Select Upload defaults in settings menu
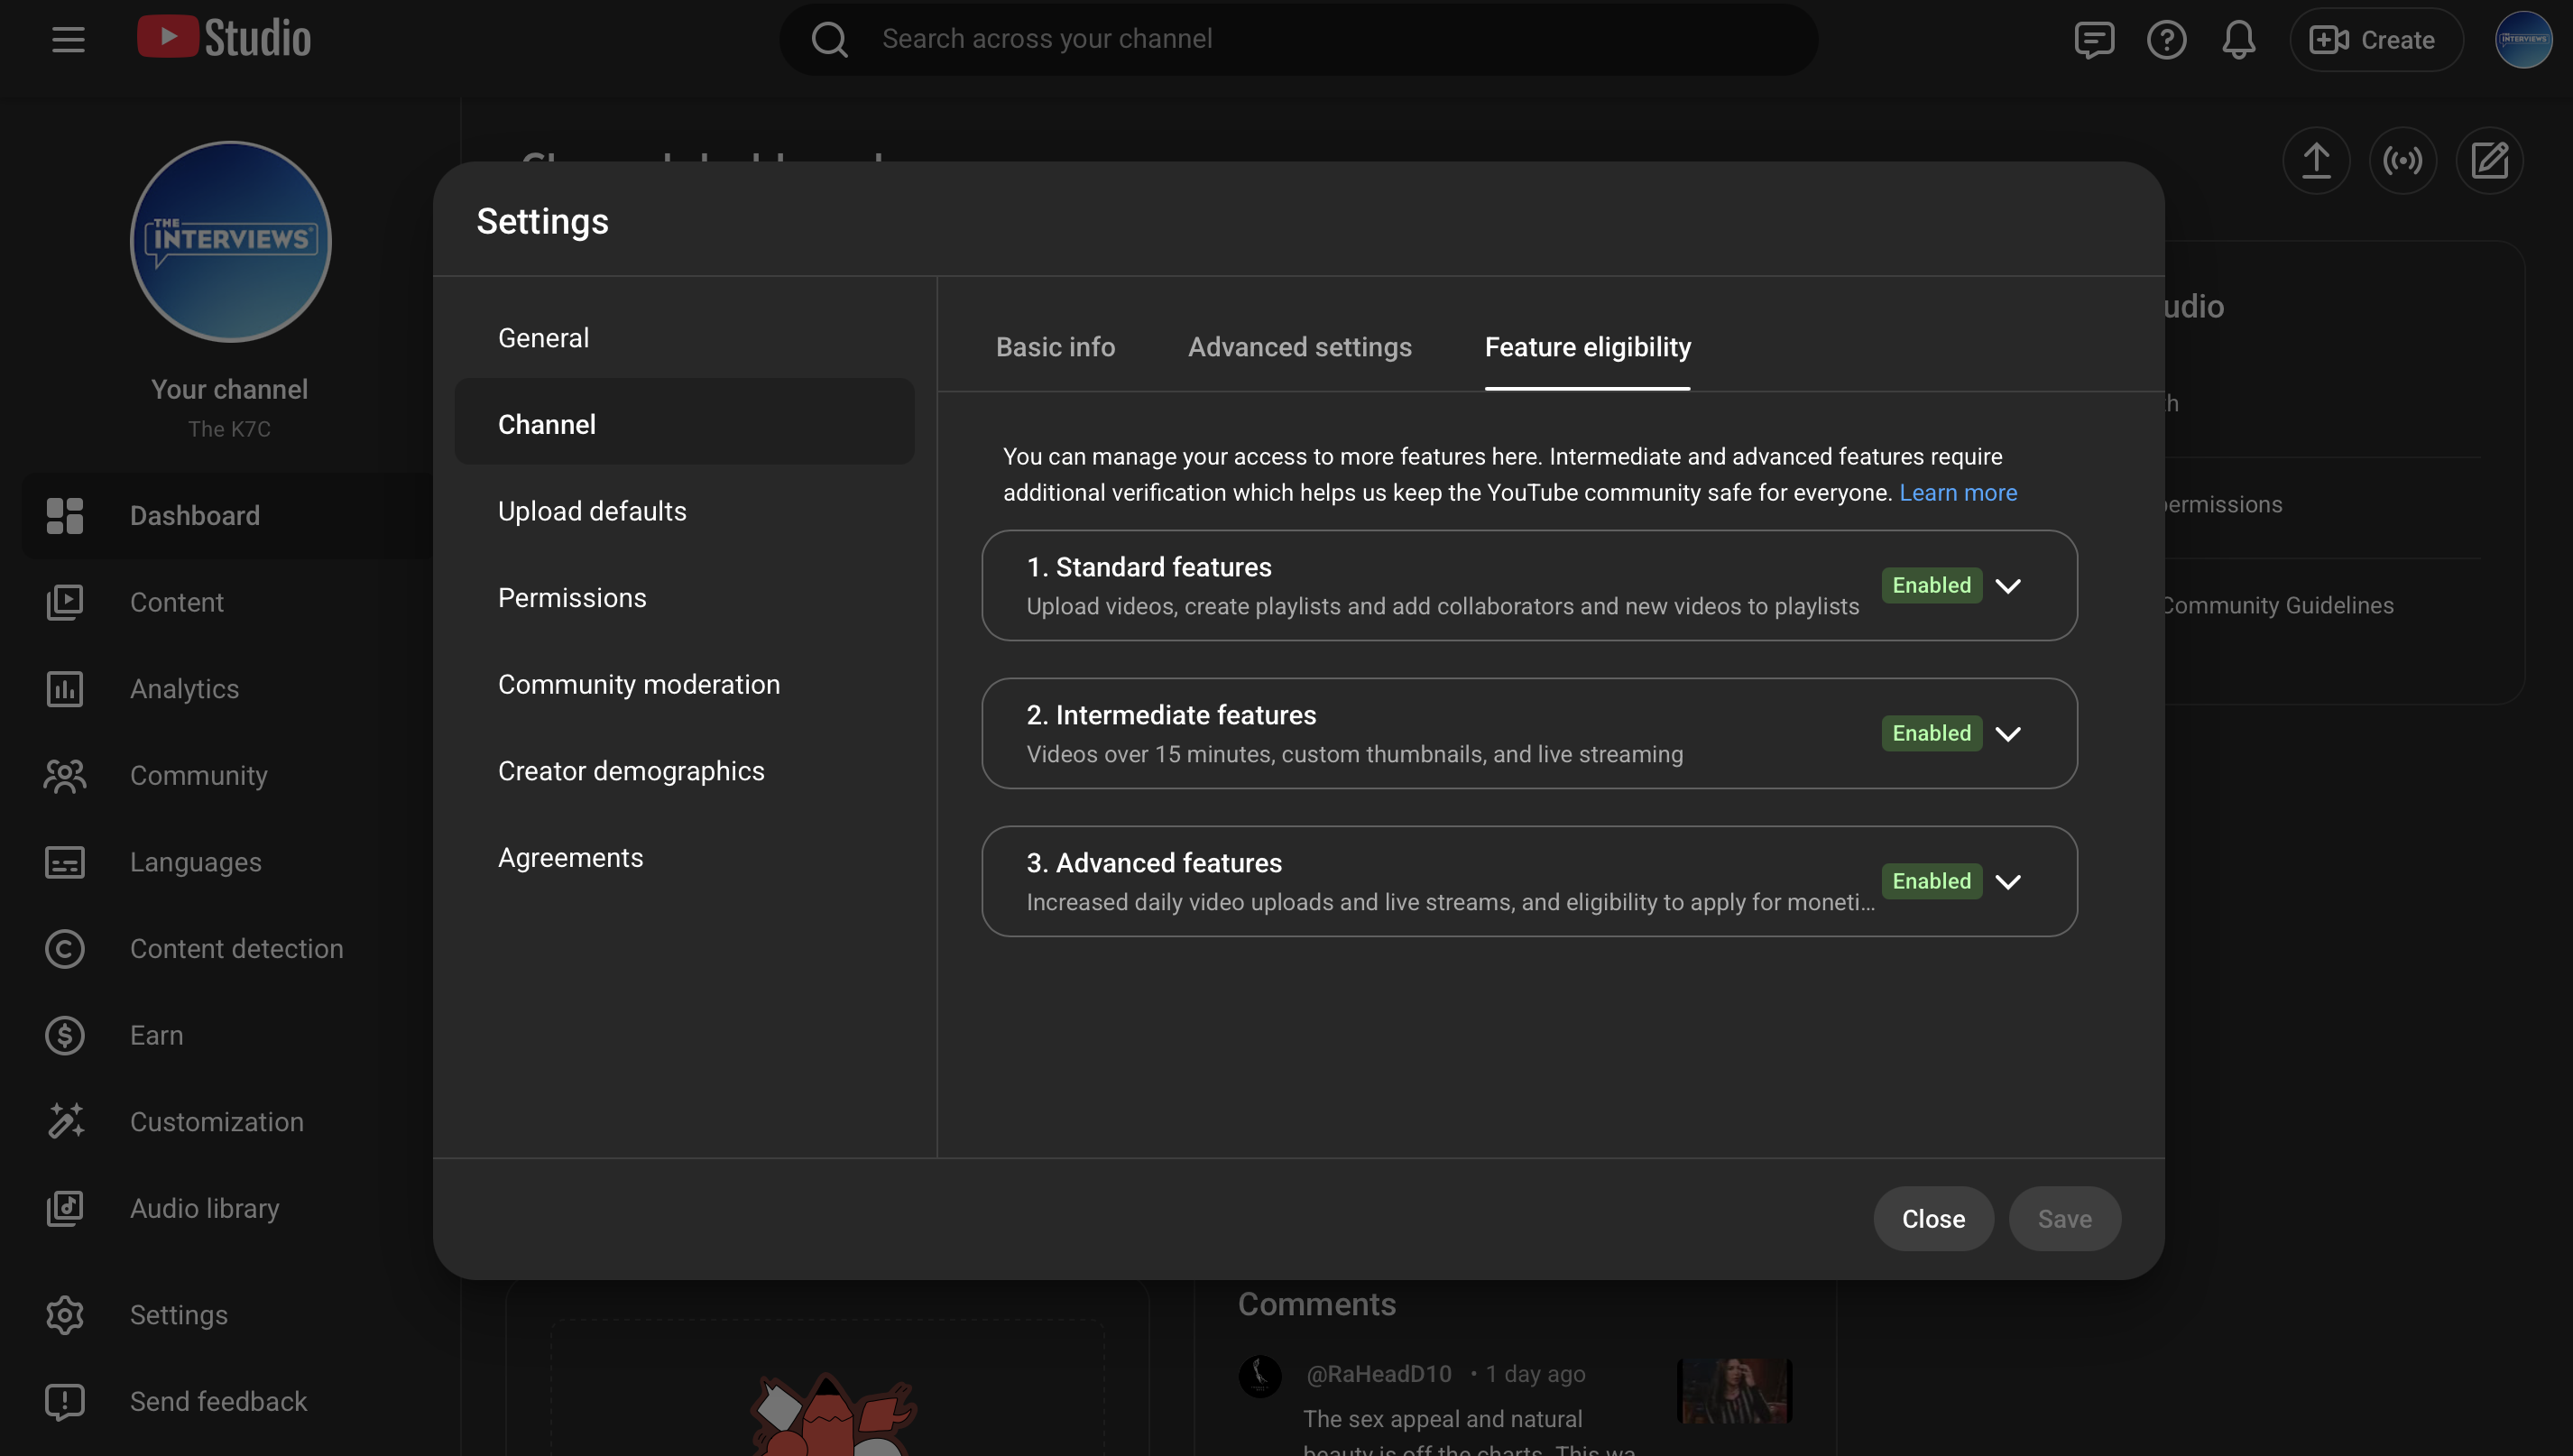Screen dimensions: 2573x1456 592,511
